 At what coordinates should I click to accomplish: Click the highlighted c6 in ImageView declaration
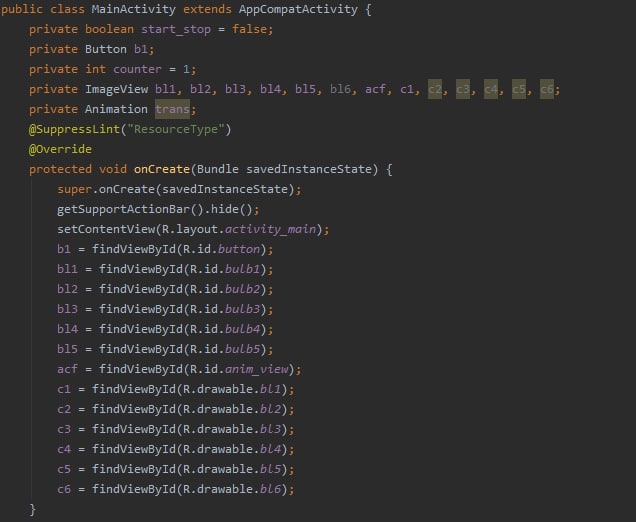coord(547,89)
